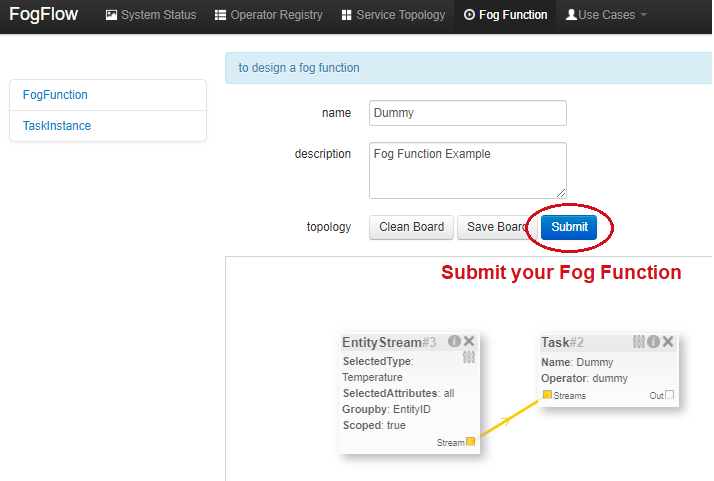This screenshot has width=714, height=481.
Task: Expand the Use Cases dropdown menu
Action: (x=606, y=15)
